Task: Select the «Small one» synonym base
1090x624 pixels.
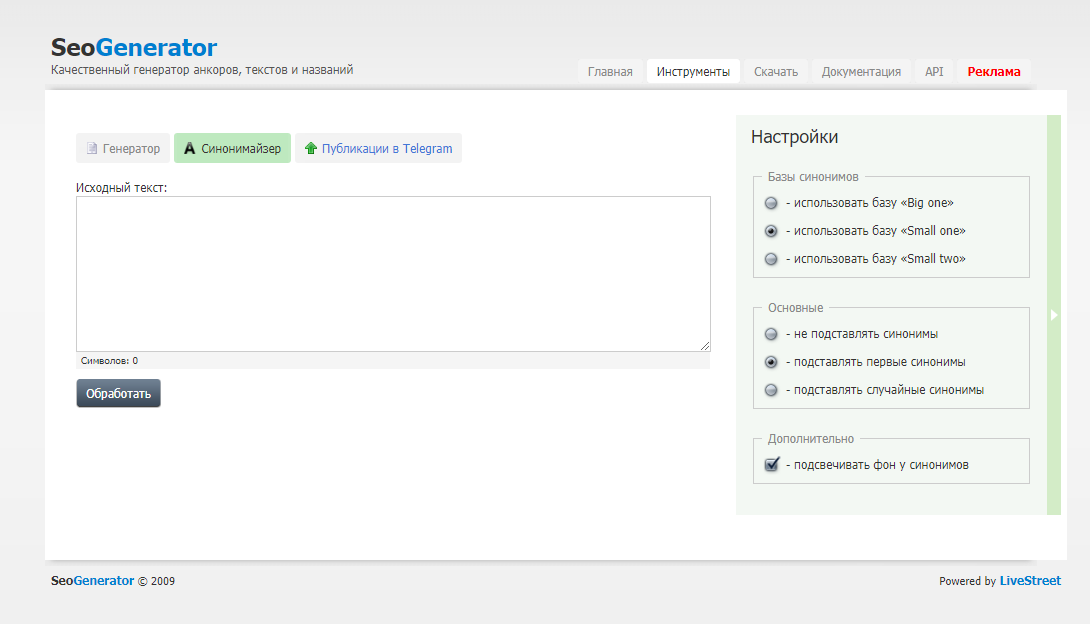Action: (x=771, y=231)
